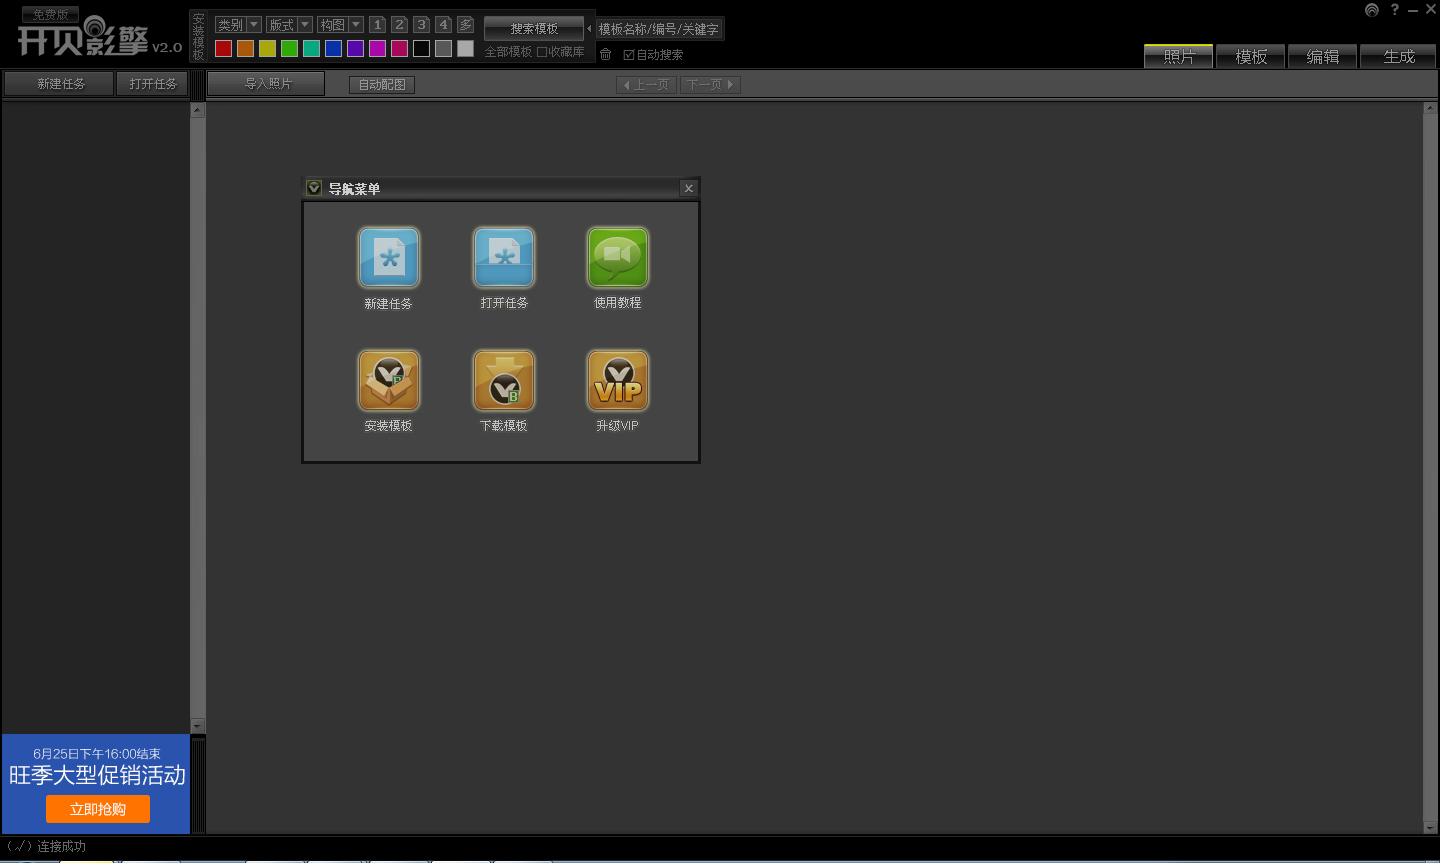This screenshot has height=863, width=1440.
Task: Click the trash can icon near search
Action: click(x=606, y=54)
